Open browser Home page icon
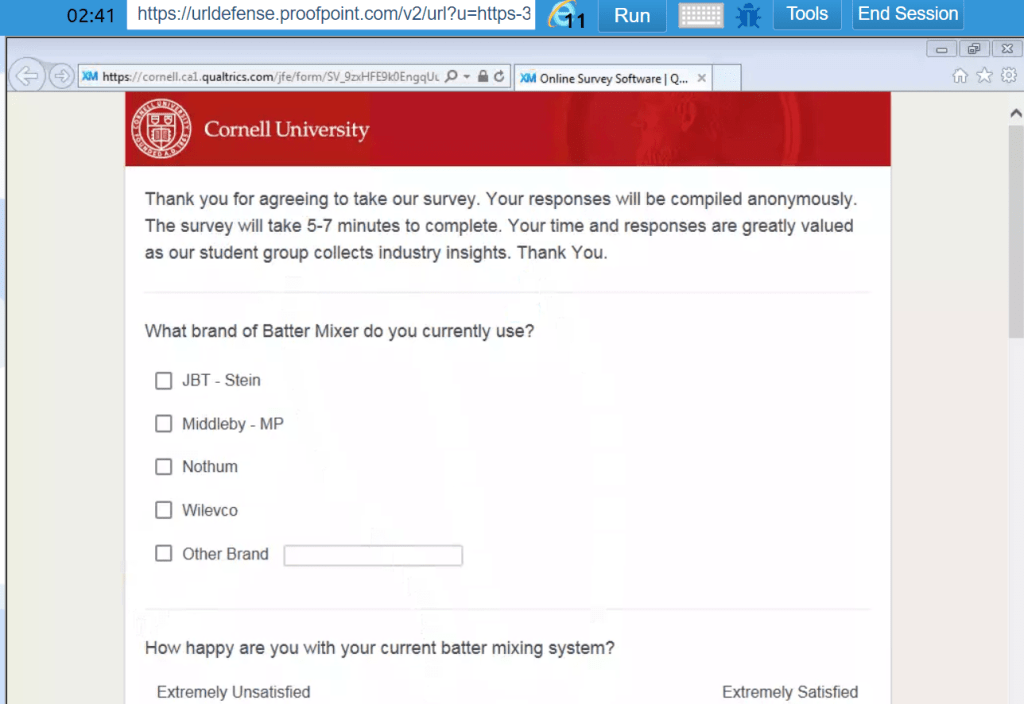The width and height of the screenshot is (1024, 704). click(x=960, y=76)
